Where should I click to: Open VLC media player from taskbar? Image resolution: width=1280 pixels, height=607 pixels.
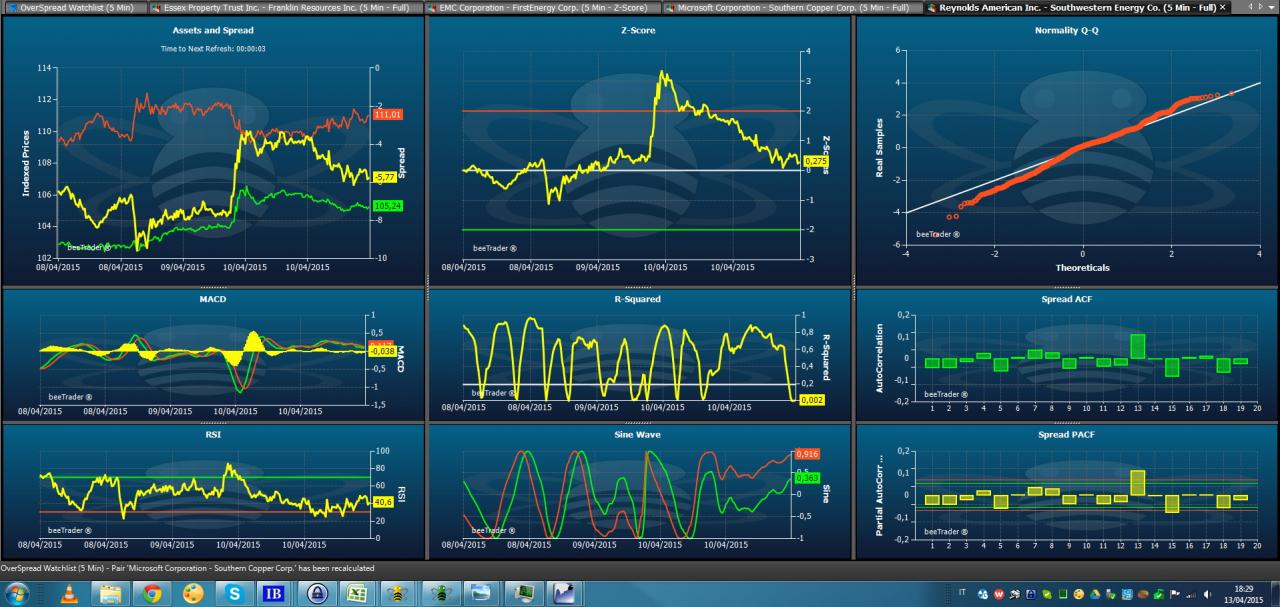point(69,593)
